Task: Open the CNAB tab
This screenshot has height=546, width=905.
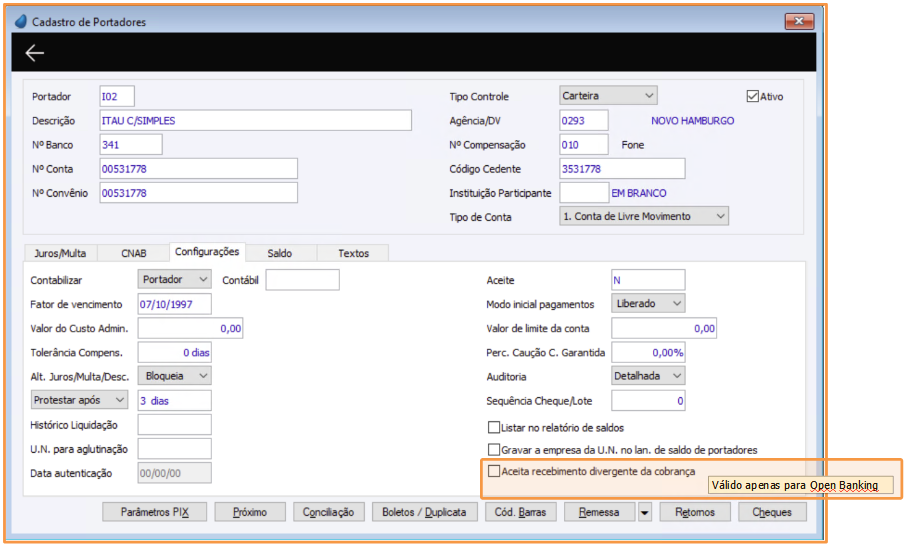Action: pyautogui.click(x=133, y=253)
